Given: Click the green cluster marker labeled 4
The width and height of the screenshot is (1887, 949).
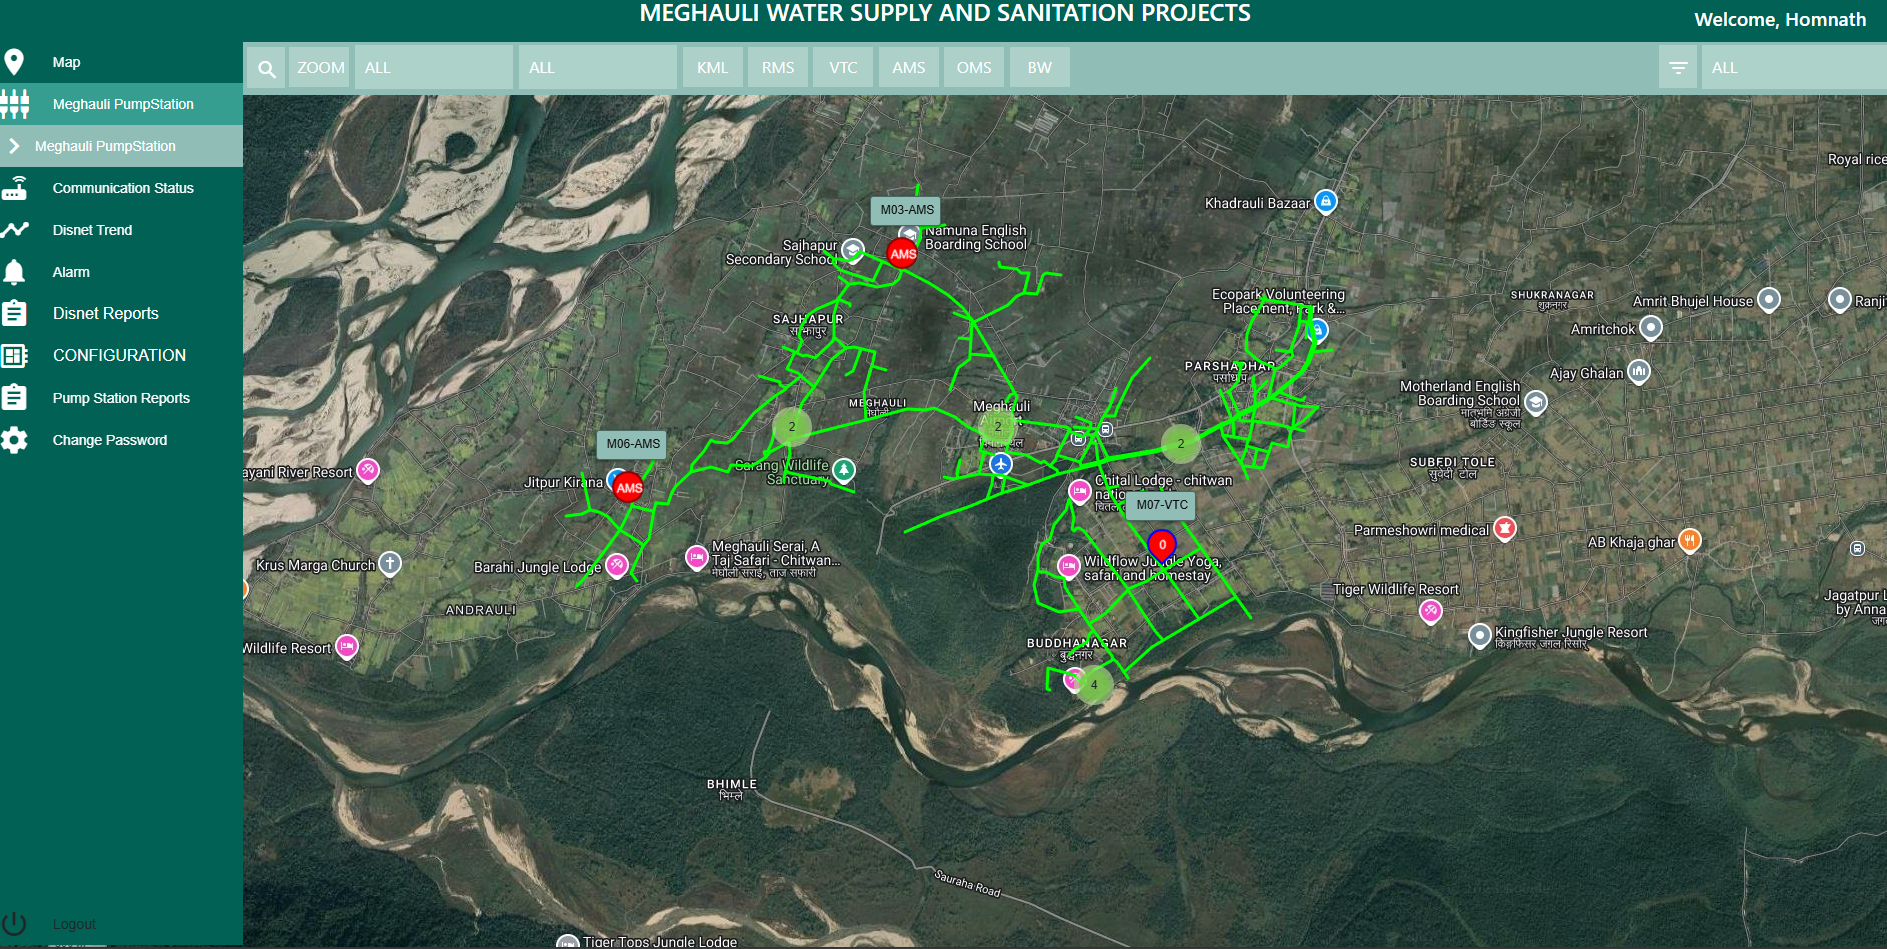Looking at the screenshot, I should point(1094,685).
